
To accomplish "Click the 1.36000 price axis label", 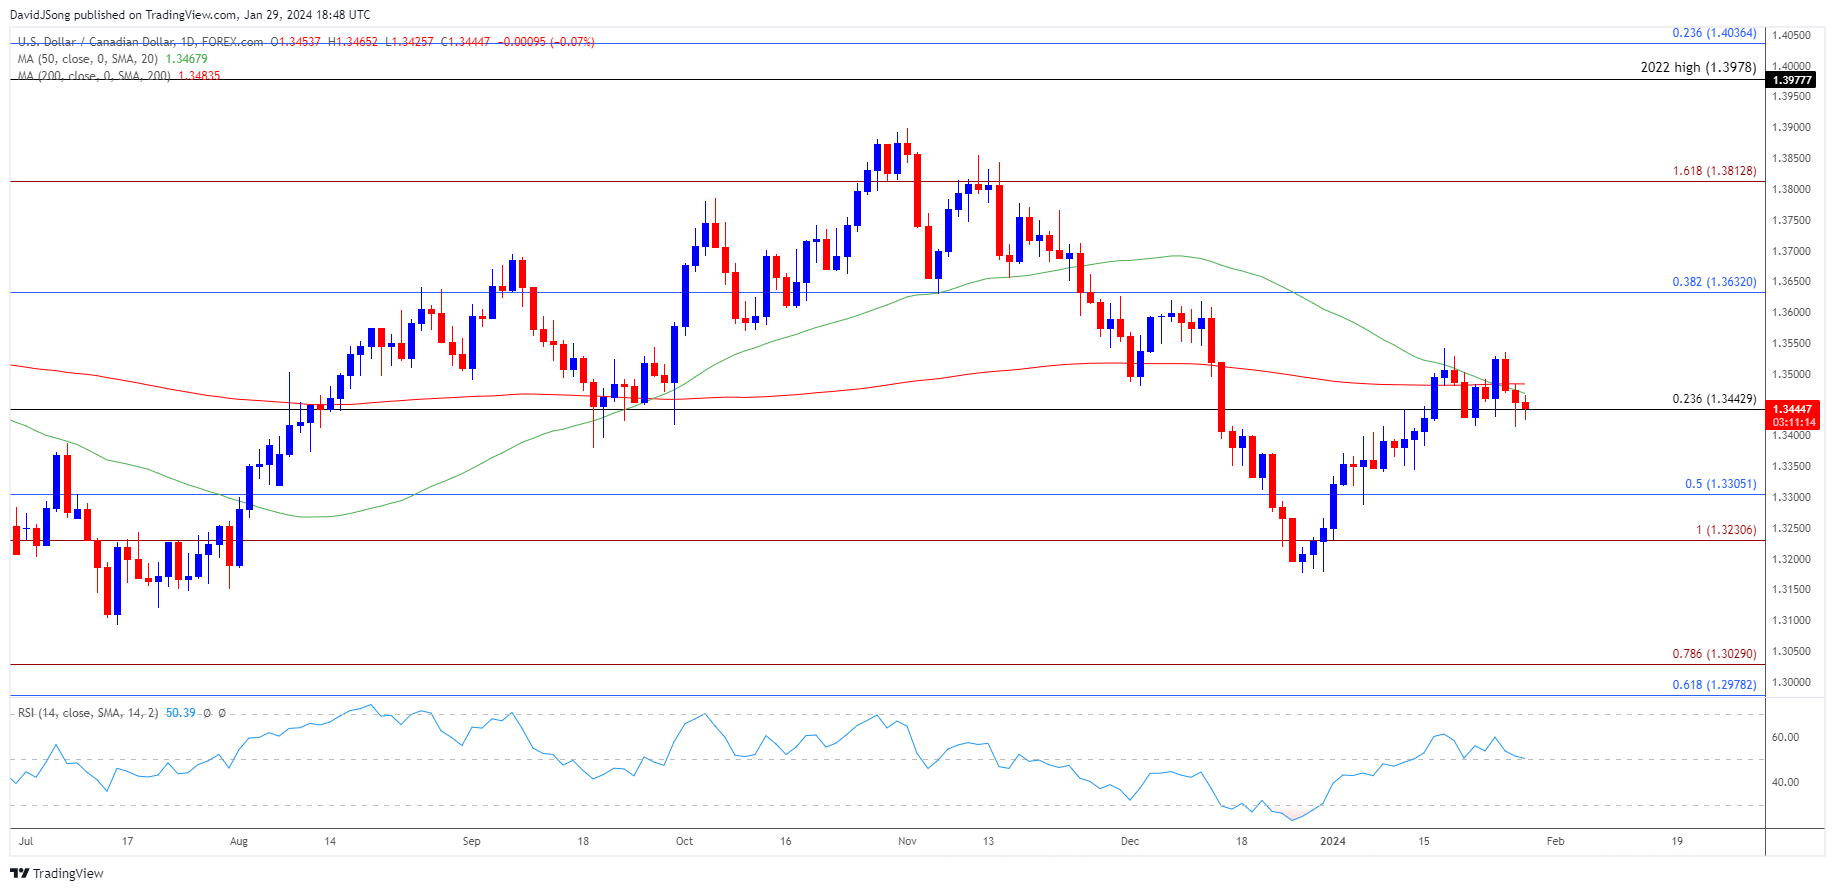I will (x=1791, y=312).
